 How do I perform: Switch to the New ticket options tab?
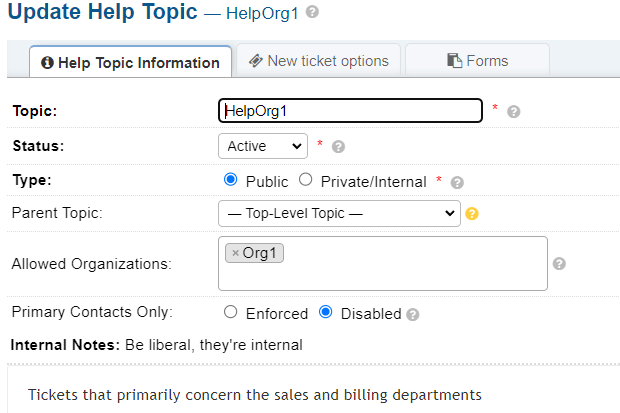coord(318,61)
